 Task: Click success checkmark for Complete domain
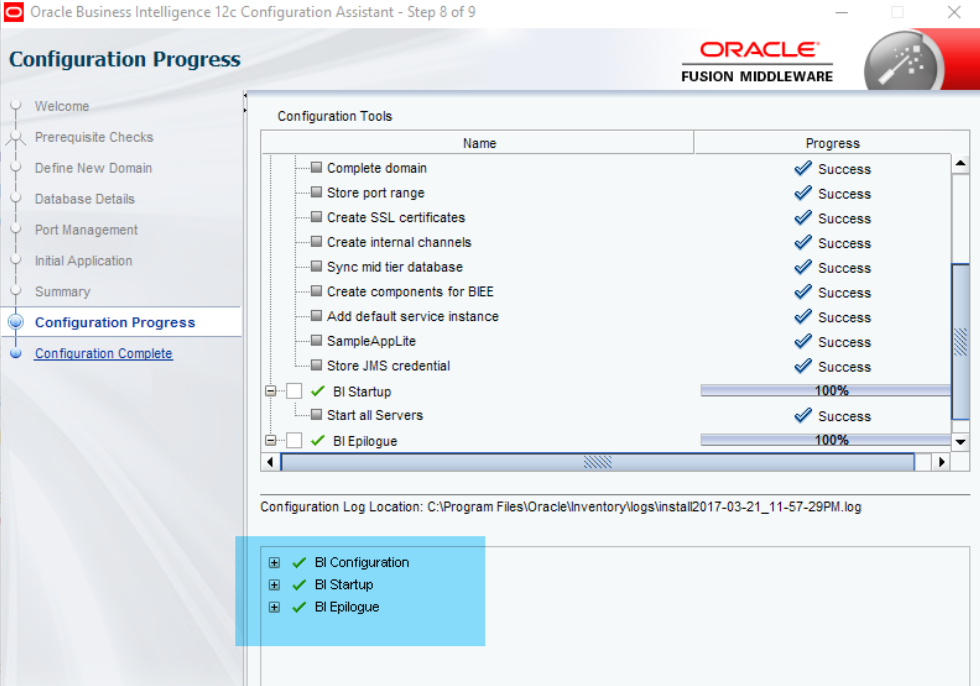[802, 168]
